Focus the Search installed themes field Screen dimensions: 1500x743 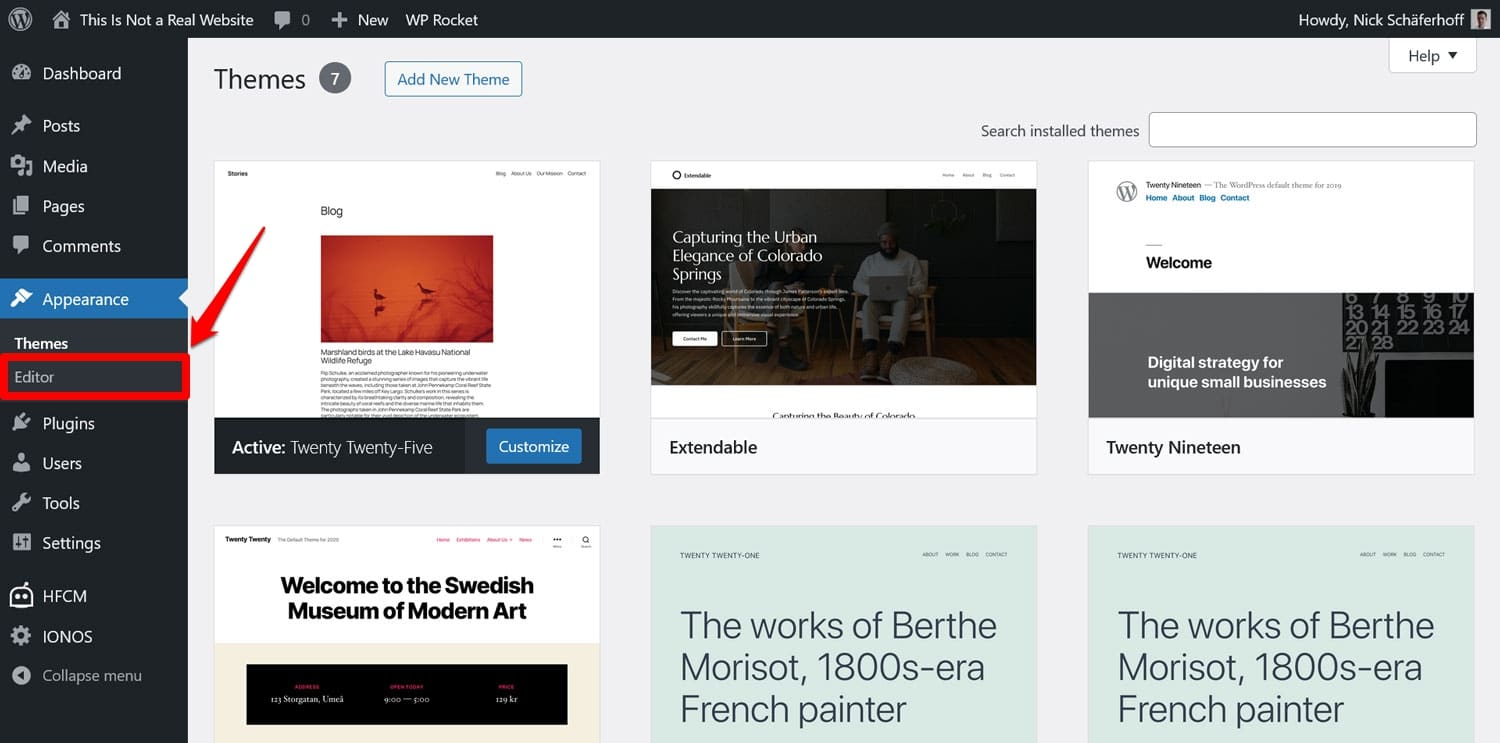(x=1312, y=130)
